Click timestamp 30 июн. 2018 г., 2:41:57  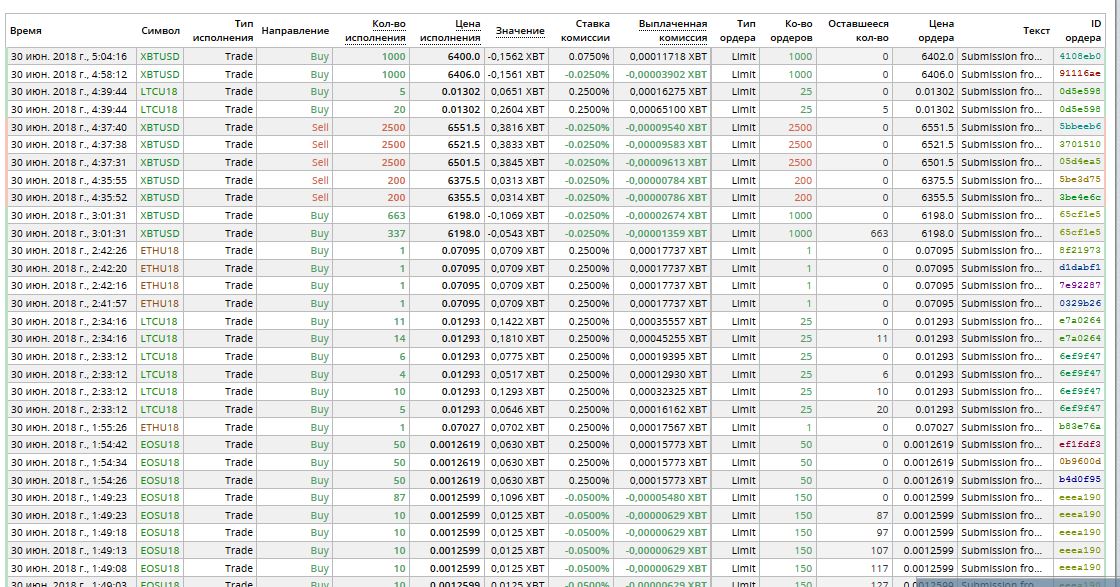tap(69, 303)
